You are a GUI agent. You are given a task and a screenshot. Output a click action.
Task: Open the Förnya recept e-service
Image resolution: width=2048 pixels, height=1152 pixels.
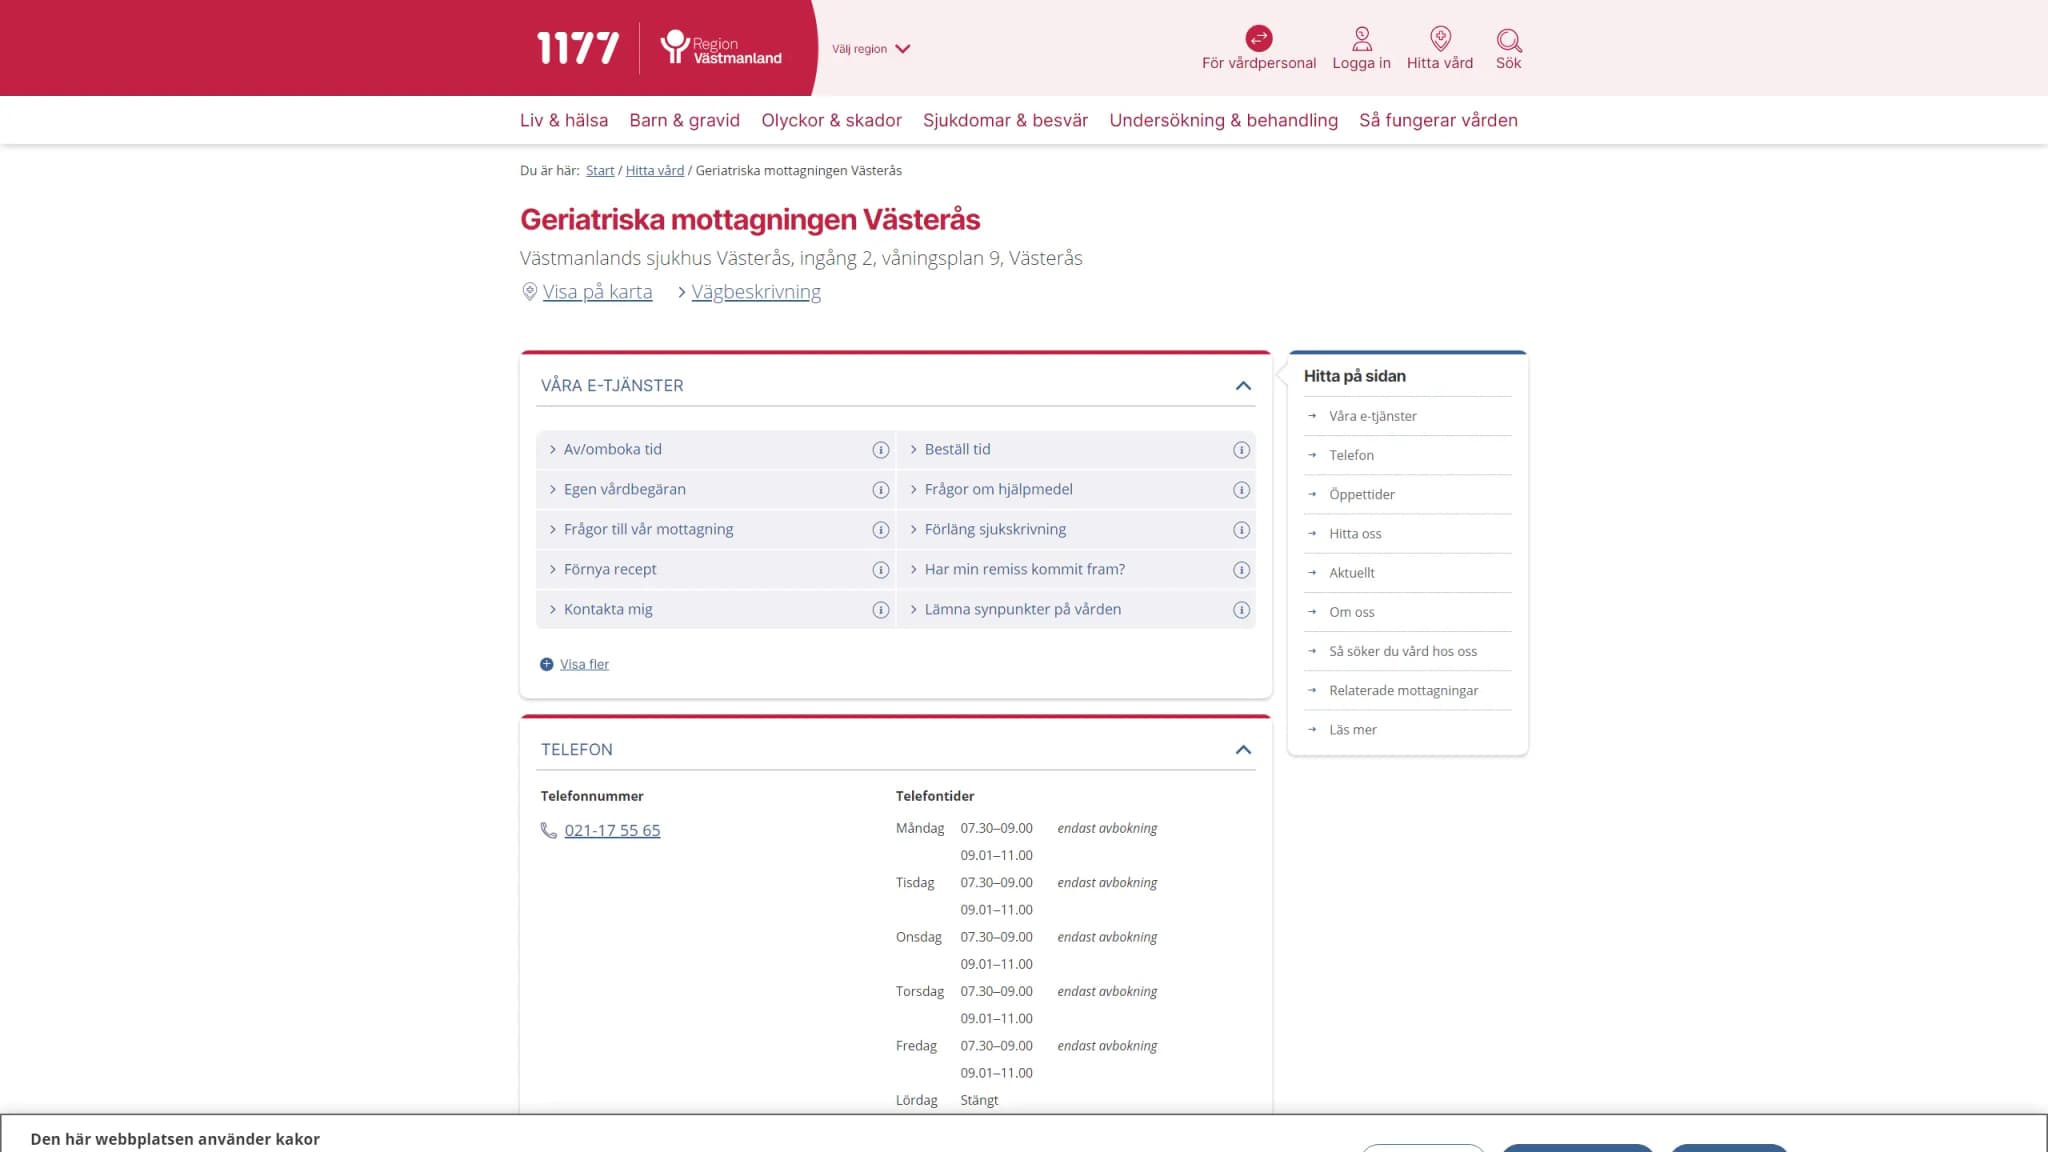pyautogui.click(x=610, y=570)
